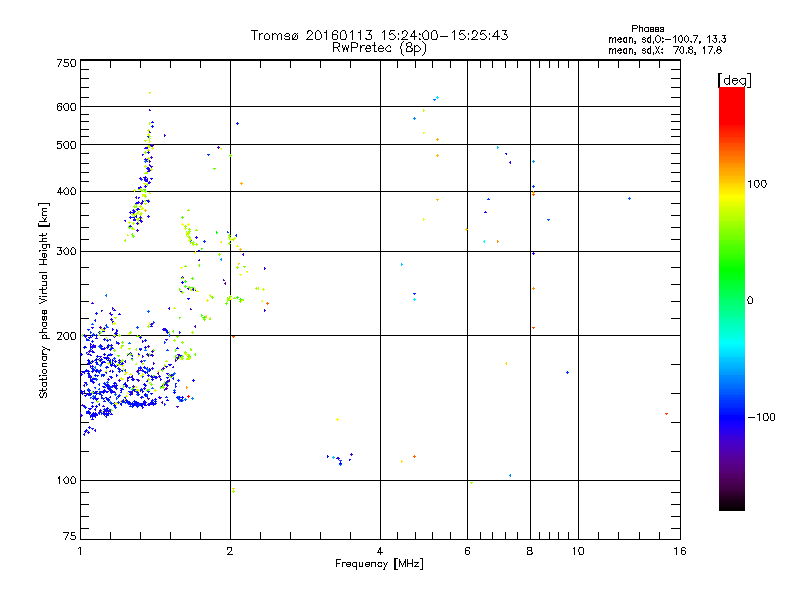
Task: Click the '100' colorbar tick label
Action: click(757, 184)
